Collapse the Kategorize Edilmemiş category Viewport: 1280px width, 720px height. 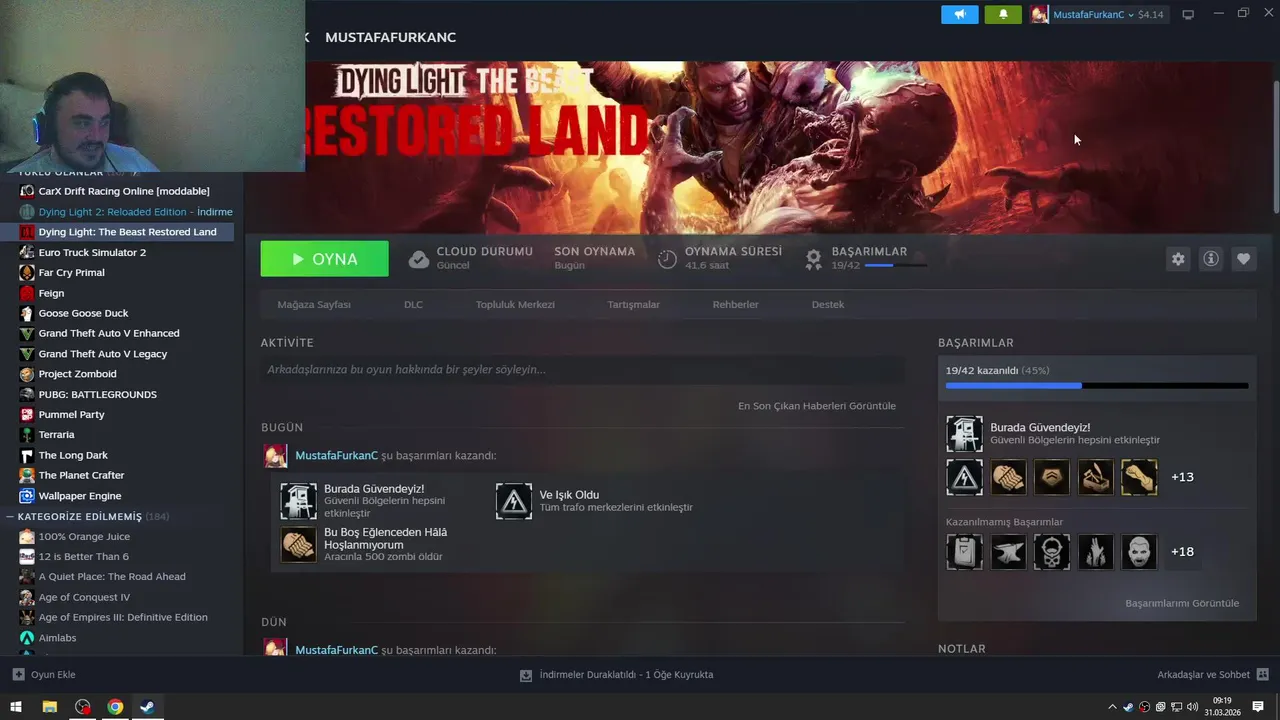pyautogui.click(x=10, y=517)
